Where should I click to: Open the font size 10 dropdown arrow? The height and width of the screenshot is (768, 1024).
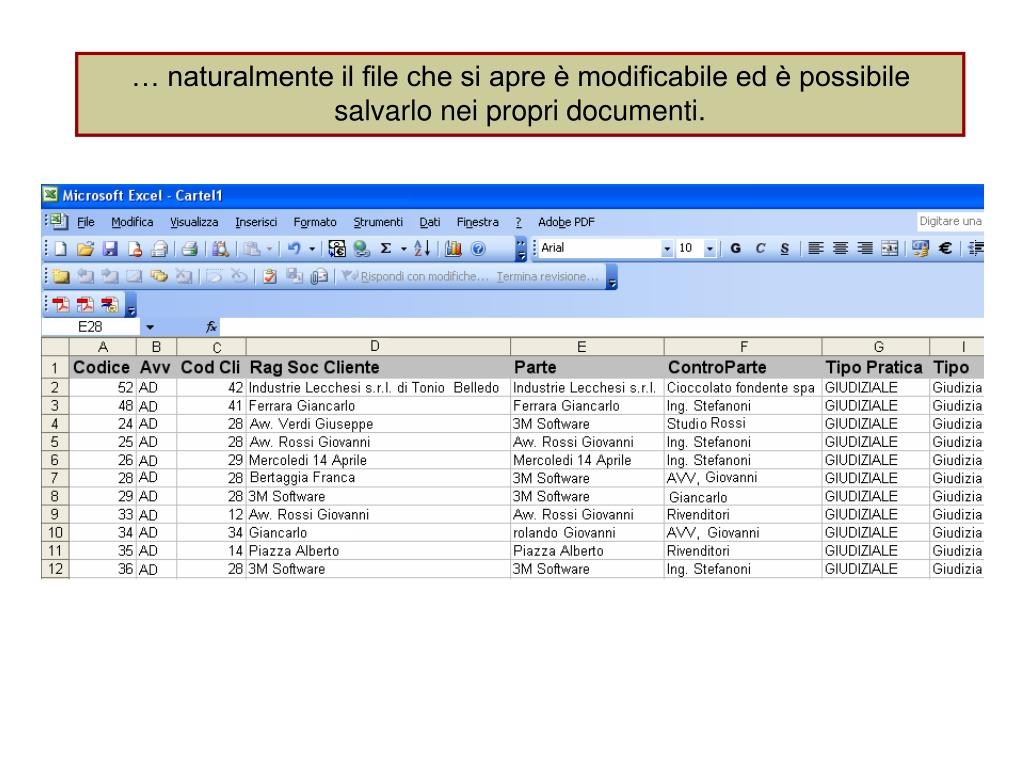tap(710, 249)
